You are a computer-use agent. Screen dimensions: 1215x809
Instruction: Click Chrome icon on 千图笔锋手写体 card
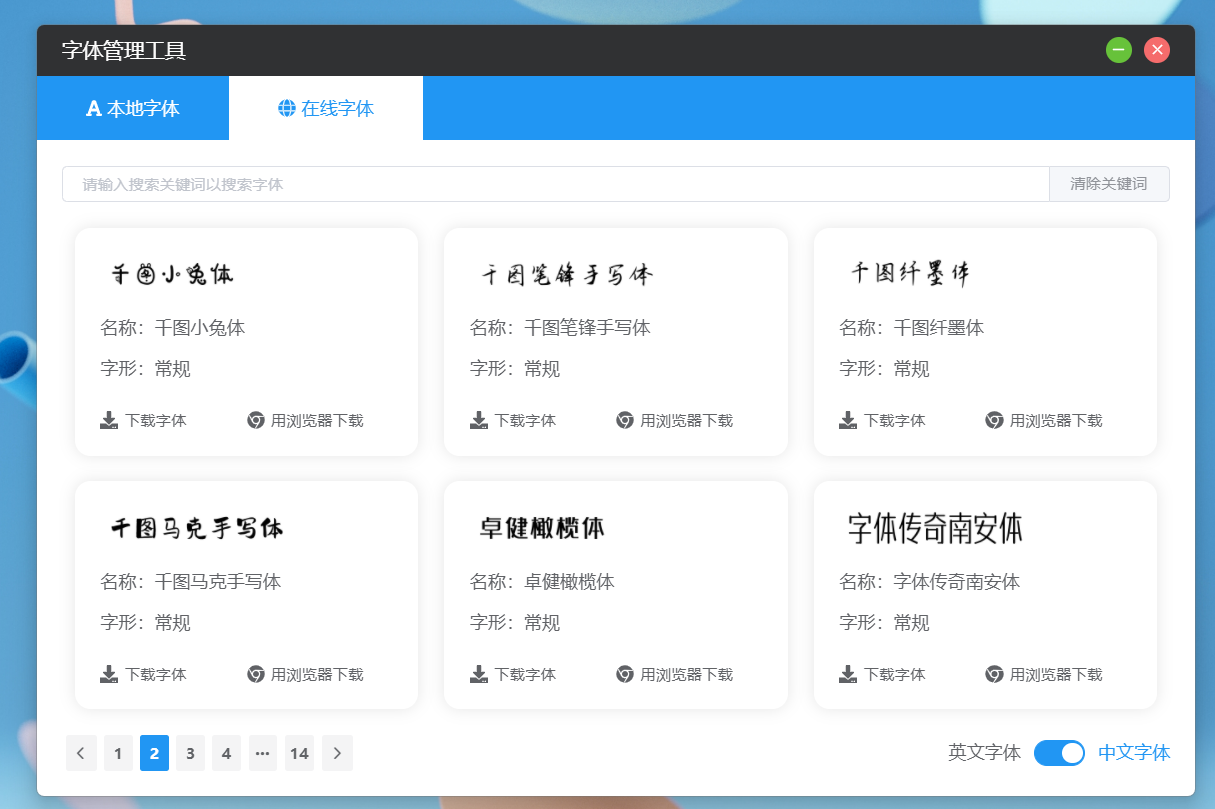[625, 420]
